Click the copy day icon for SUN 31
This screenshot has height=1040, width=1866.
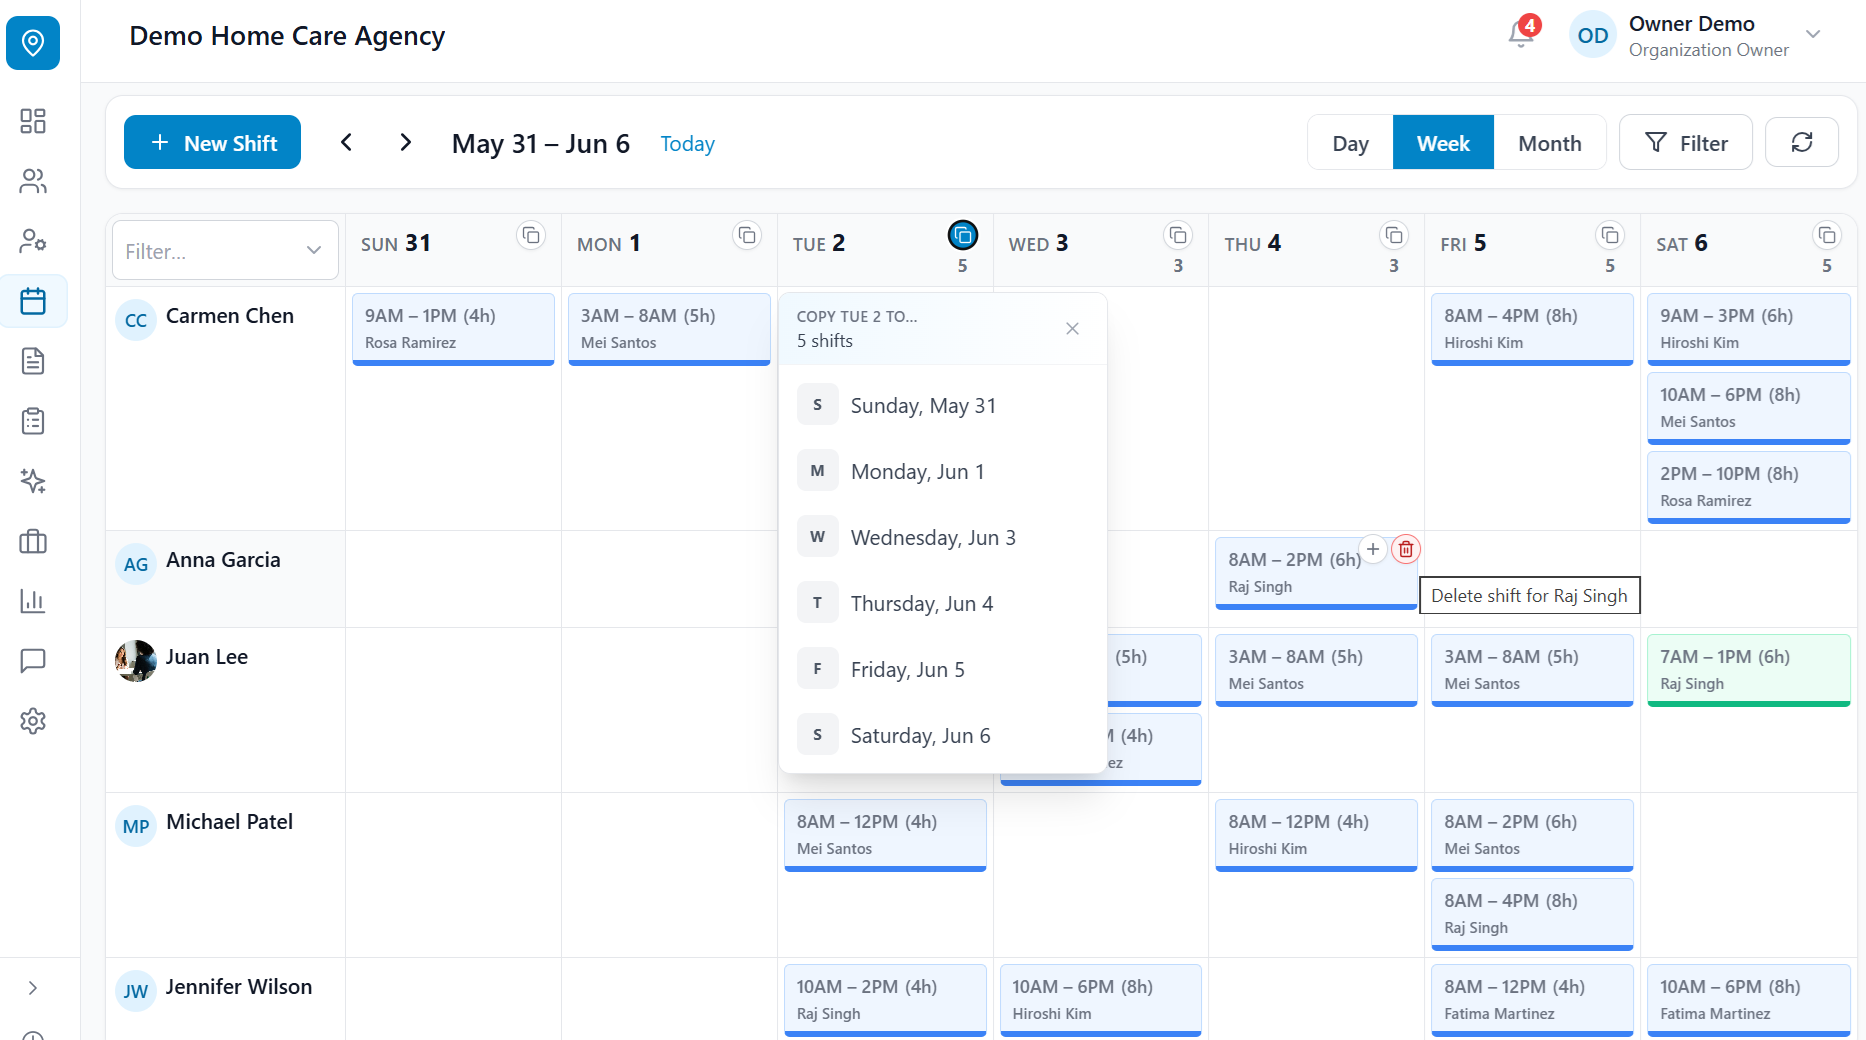[531, 235]
